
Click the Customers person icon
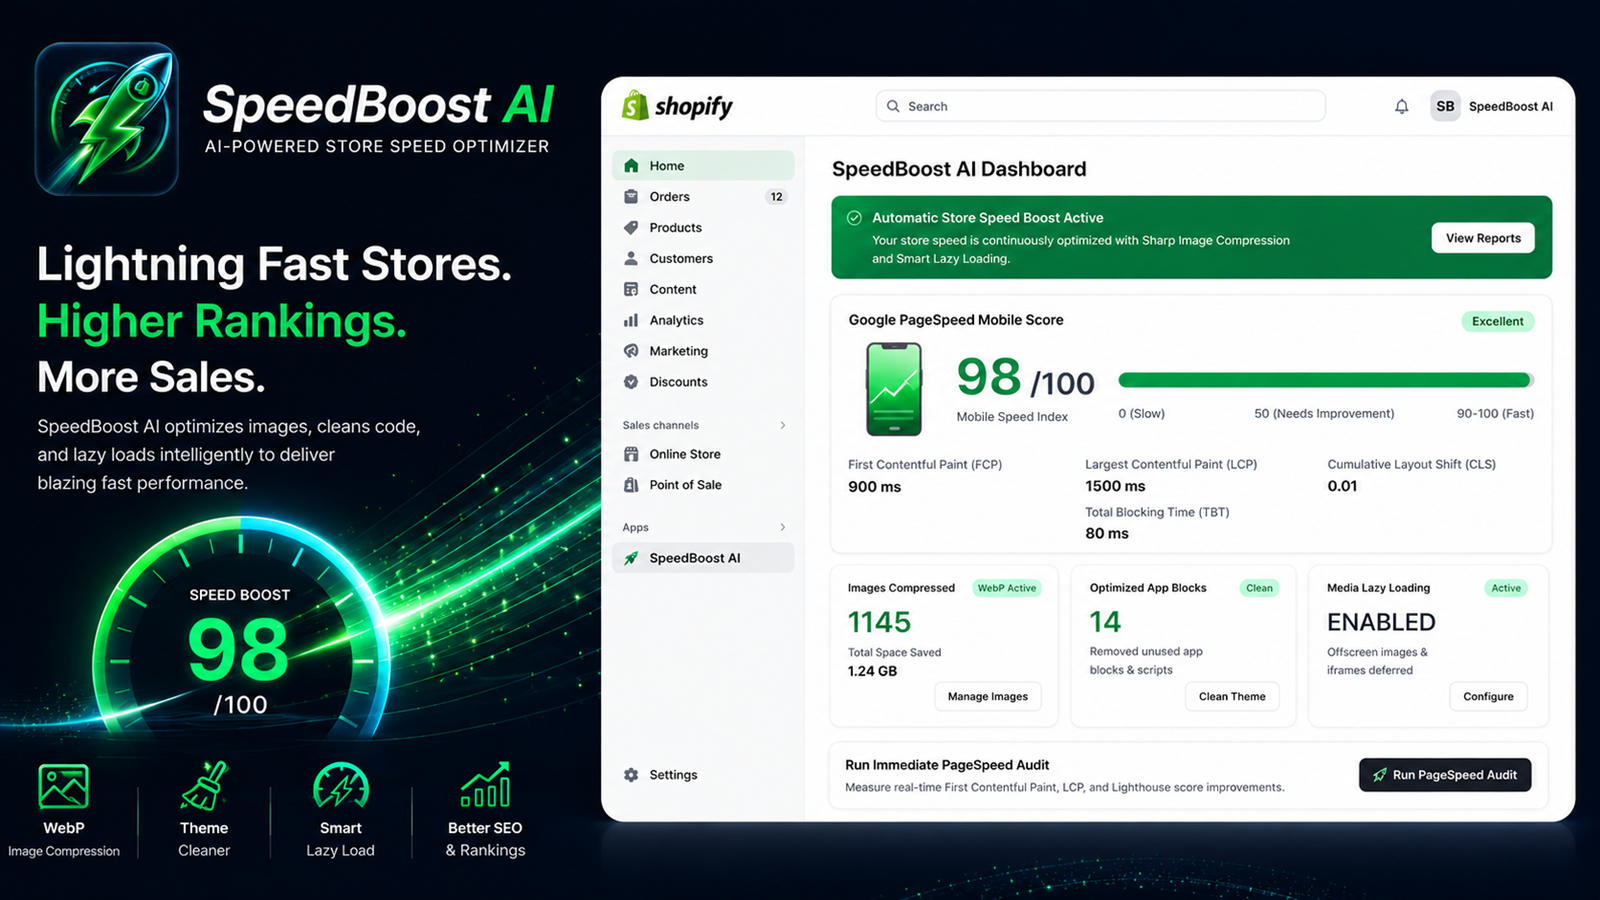click(x=631, y=258)
